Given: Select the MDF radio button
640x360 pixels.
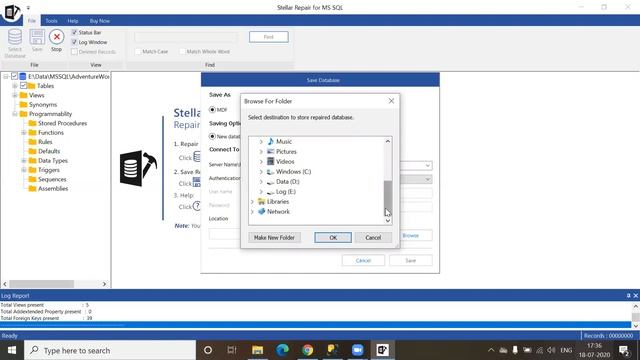Looking at the screenshot, I should coord(212,110).
